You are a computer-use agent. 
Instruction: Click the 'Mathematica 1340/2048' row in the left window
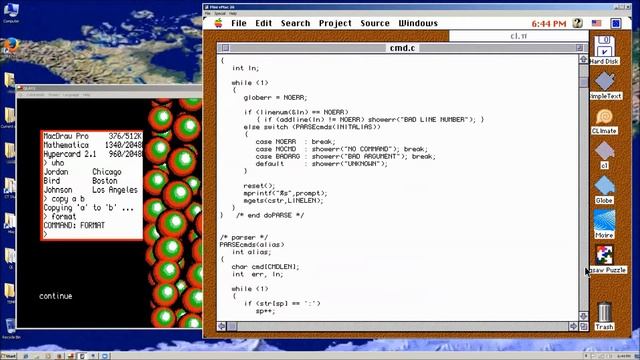[93, 145]
